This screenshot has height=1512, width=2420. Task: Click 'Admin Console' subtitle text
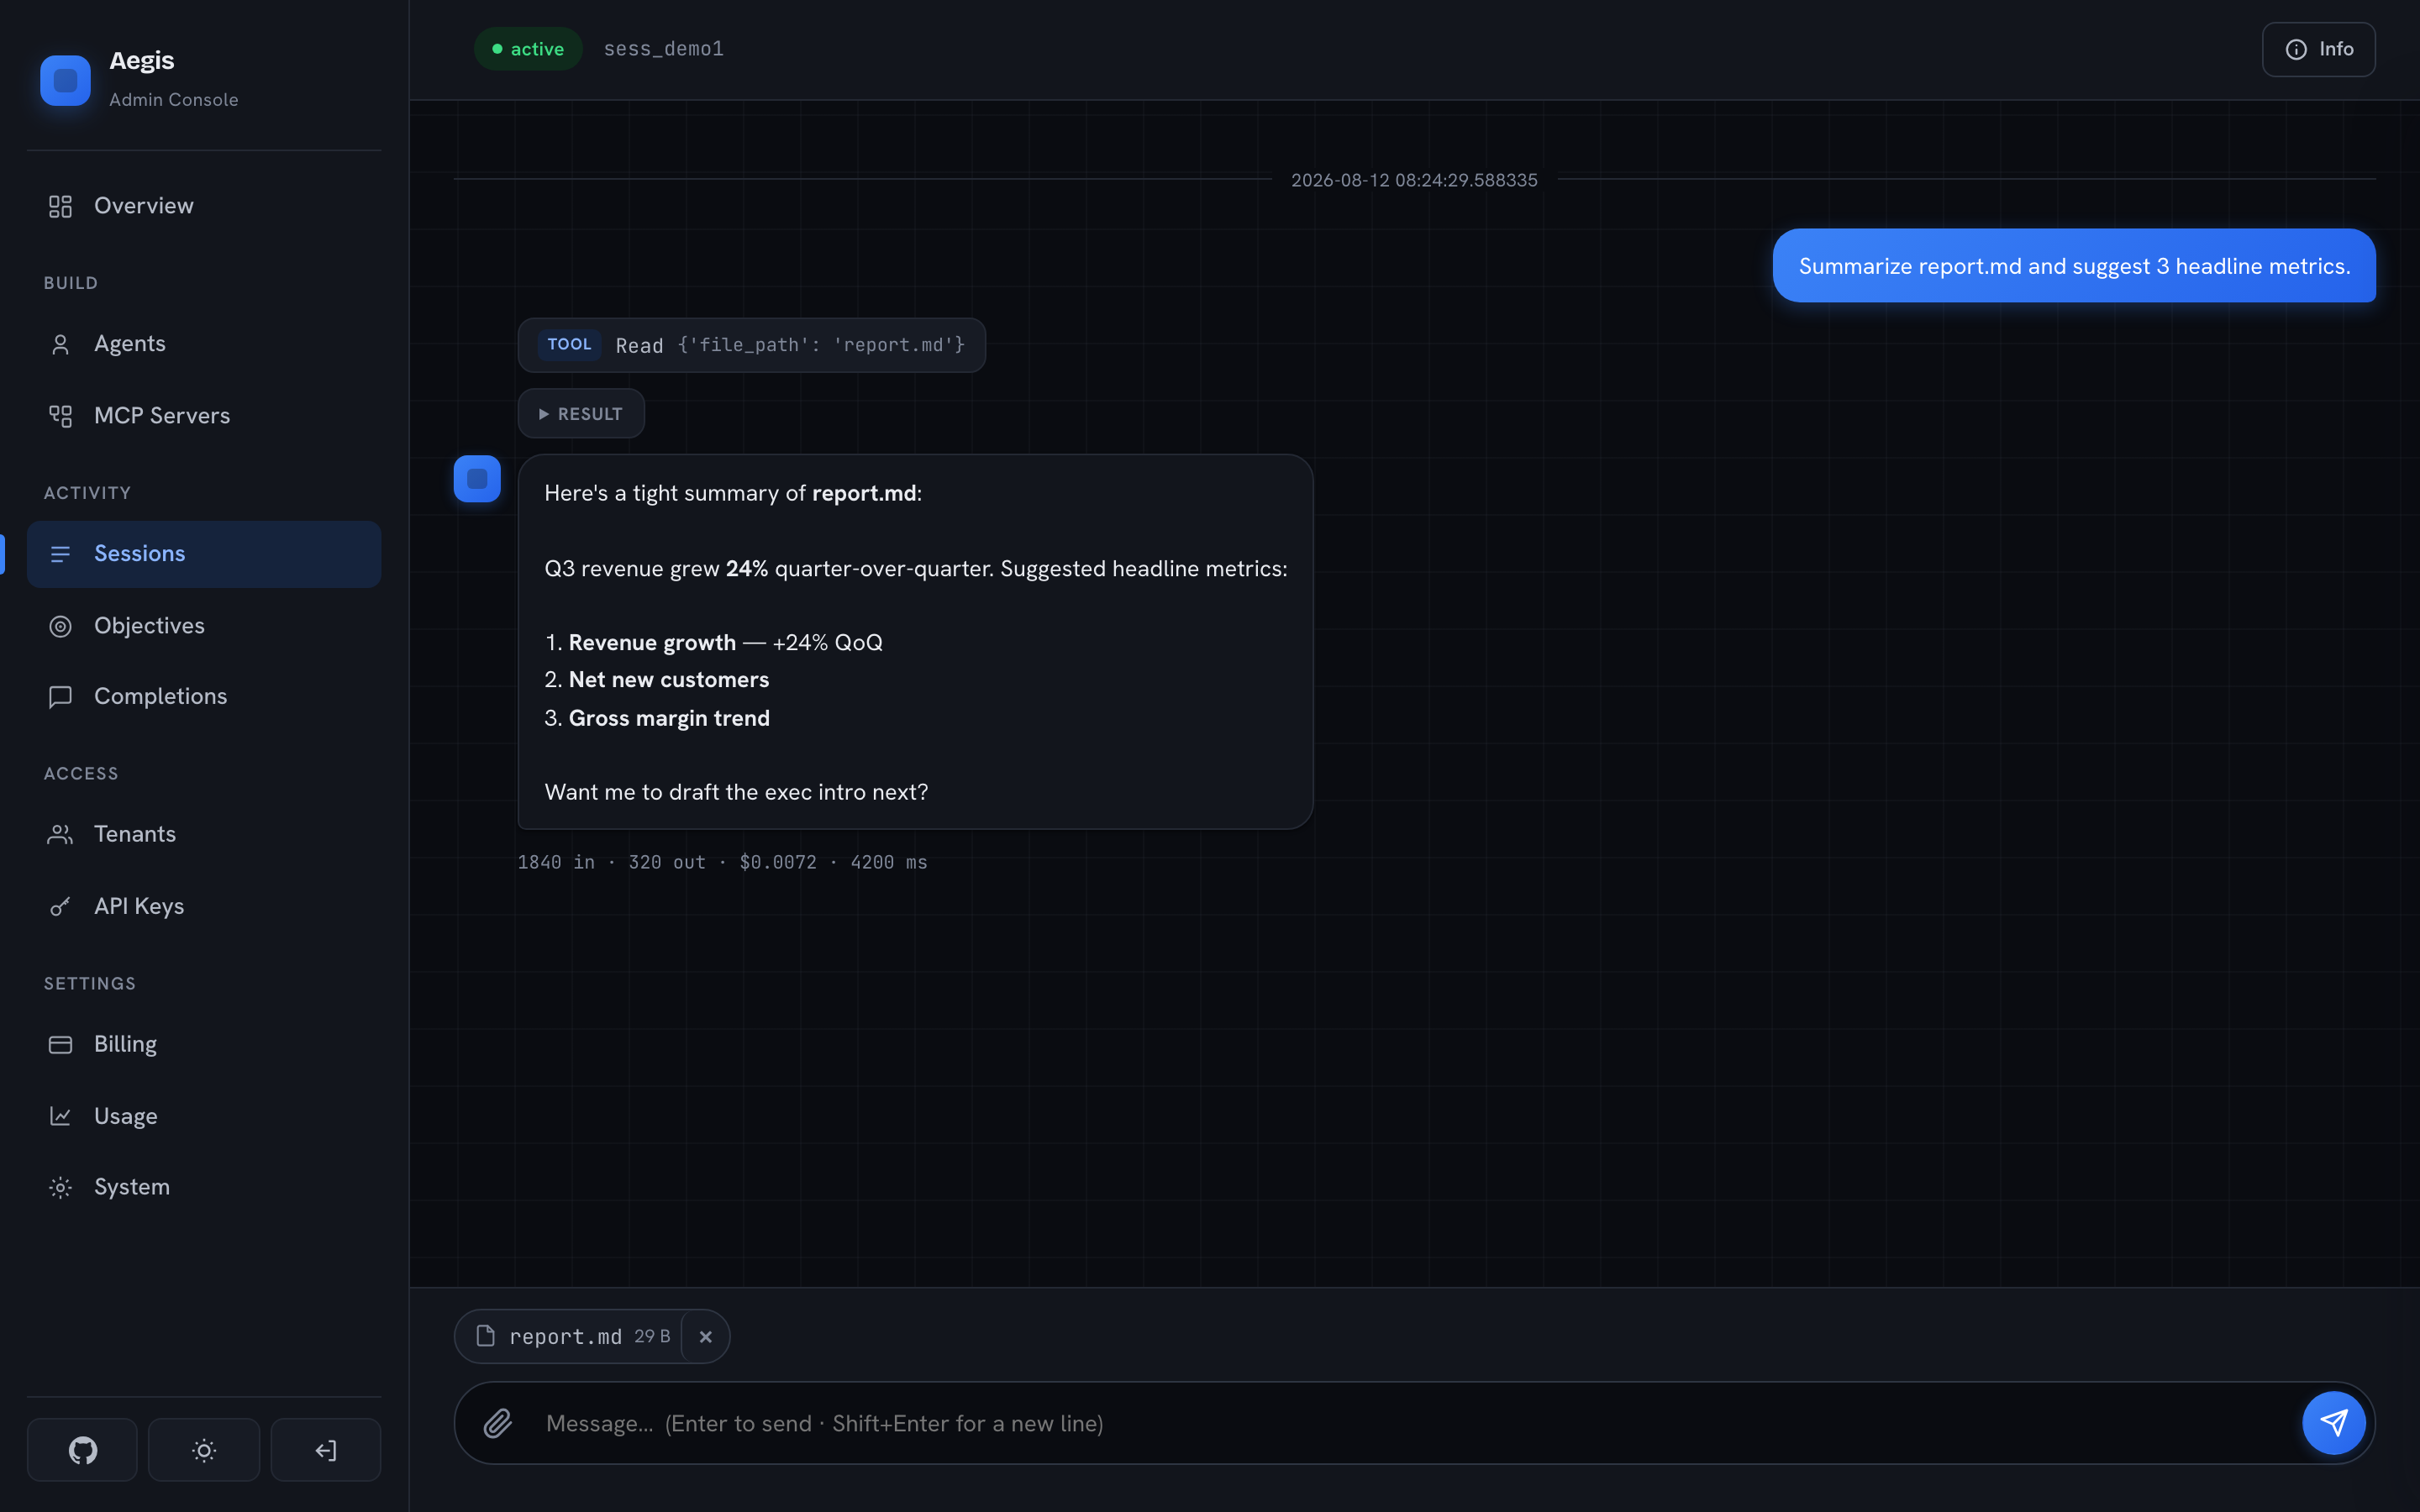point(174,100)
